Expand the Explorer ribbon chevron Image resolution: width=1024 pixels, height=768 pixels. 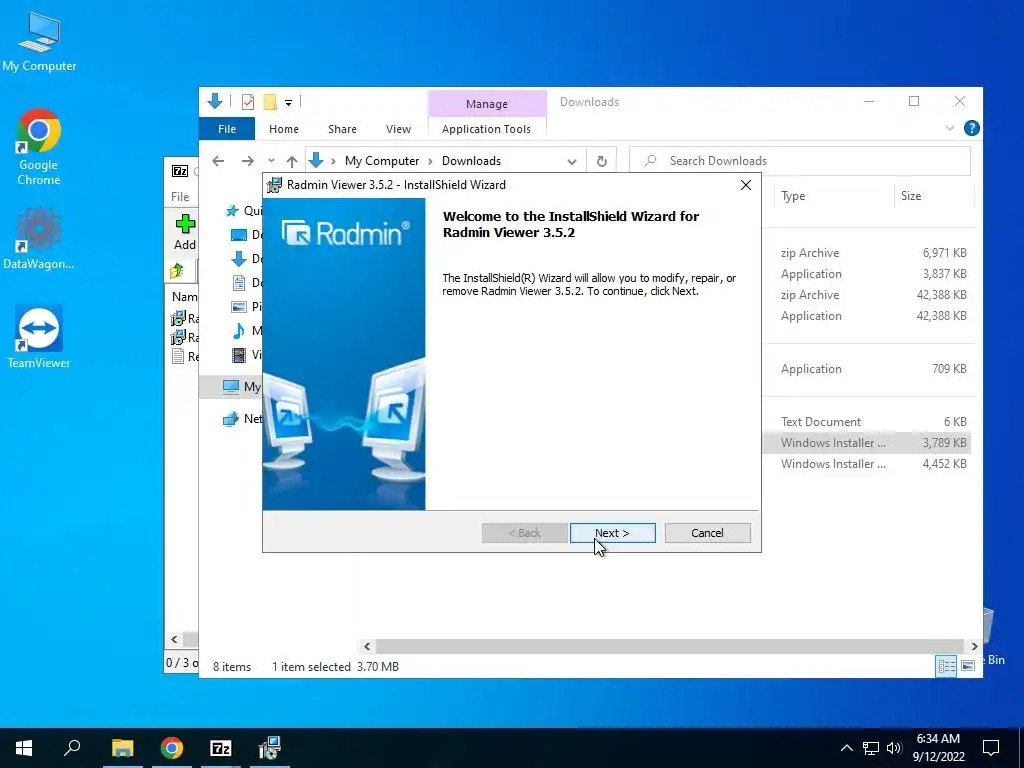point(950,129)
